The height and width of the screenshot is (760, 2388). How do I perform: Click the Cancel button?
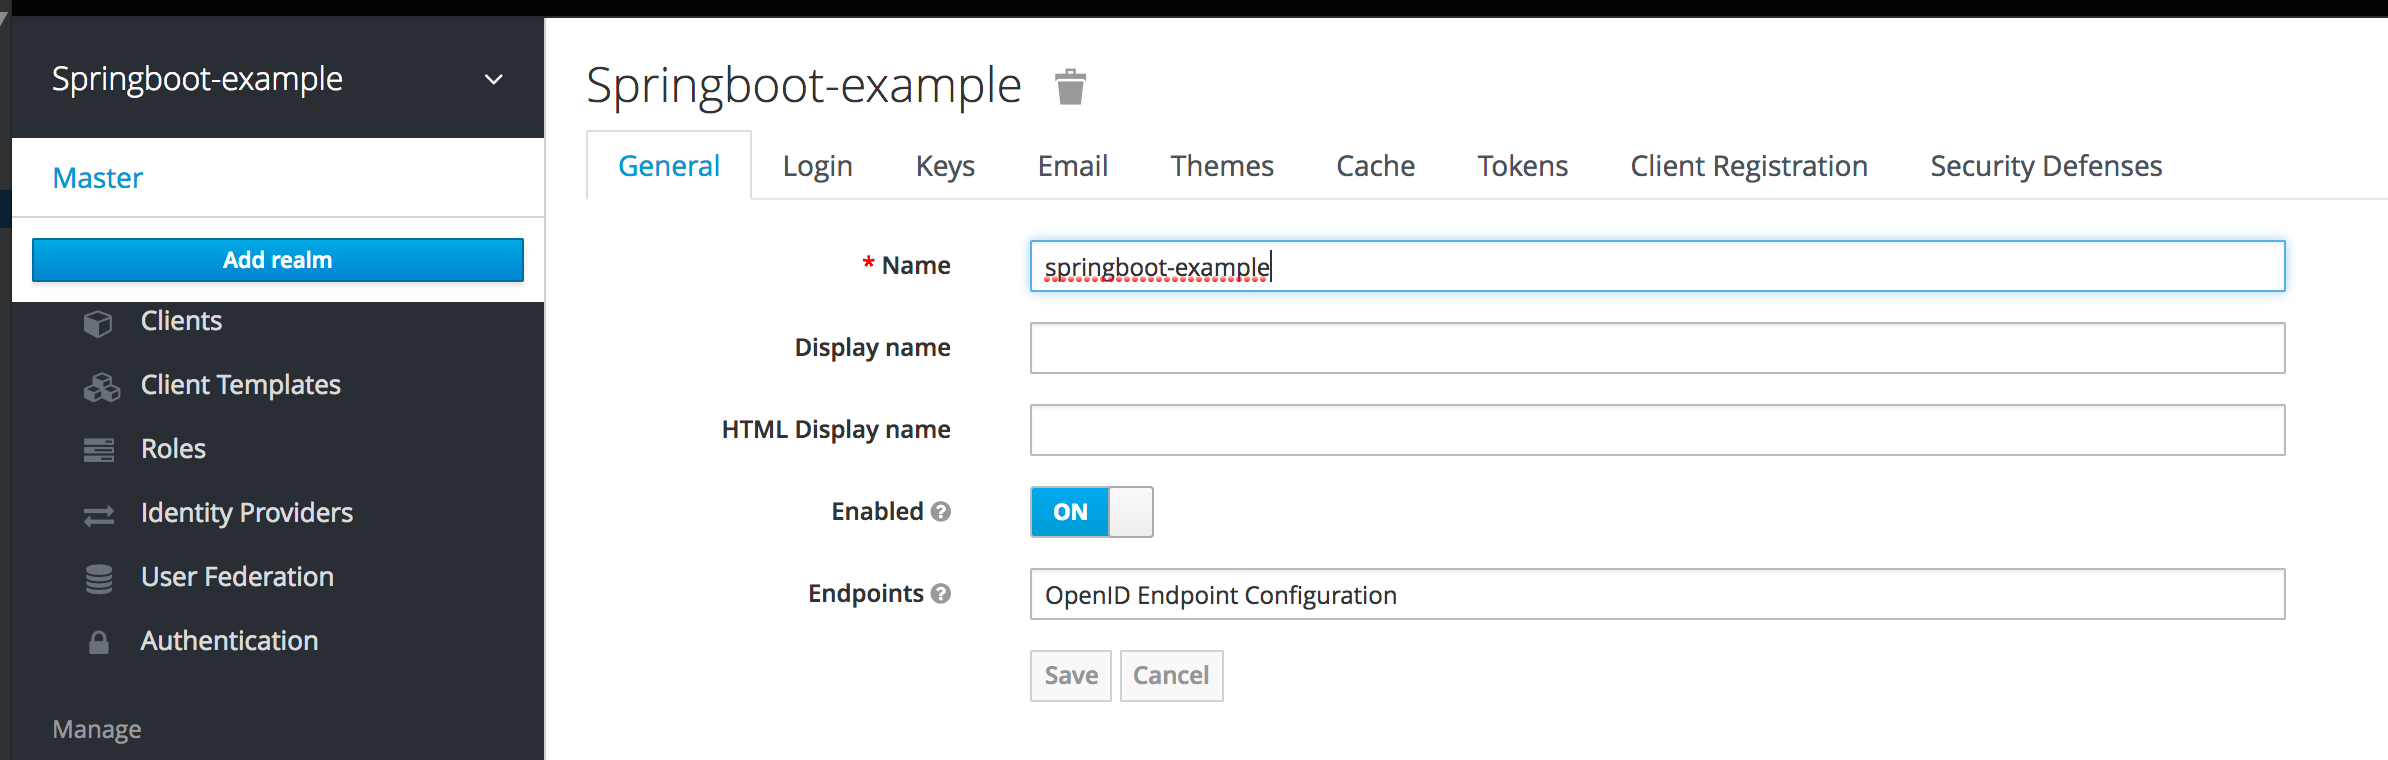point(1171,676)
